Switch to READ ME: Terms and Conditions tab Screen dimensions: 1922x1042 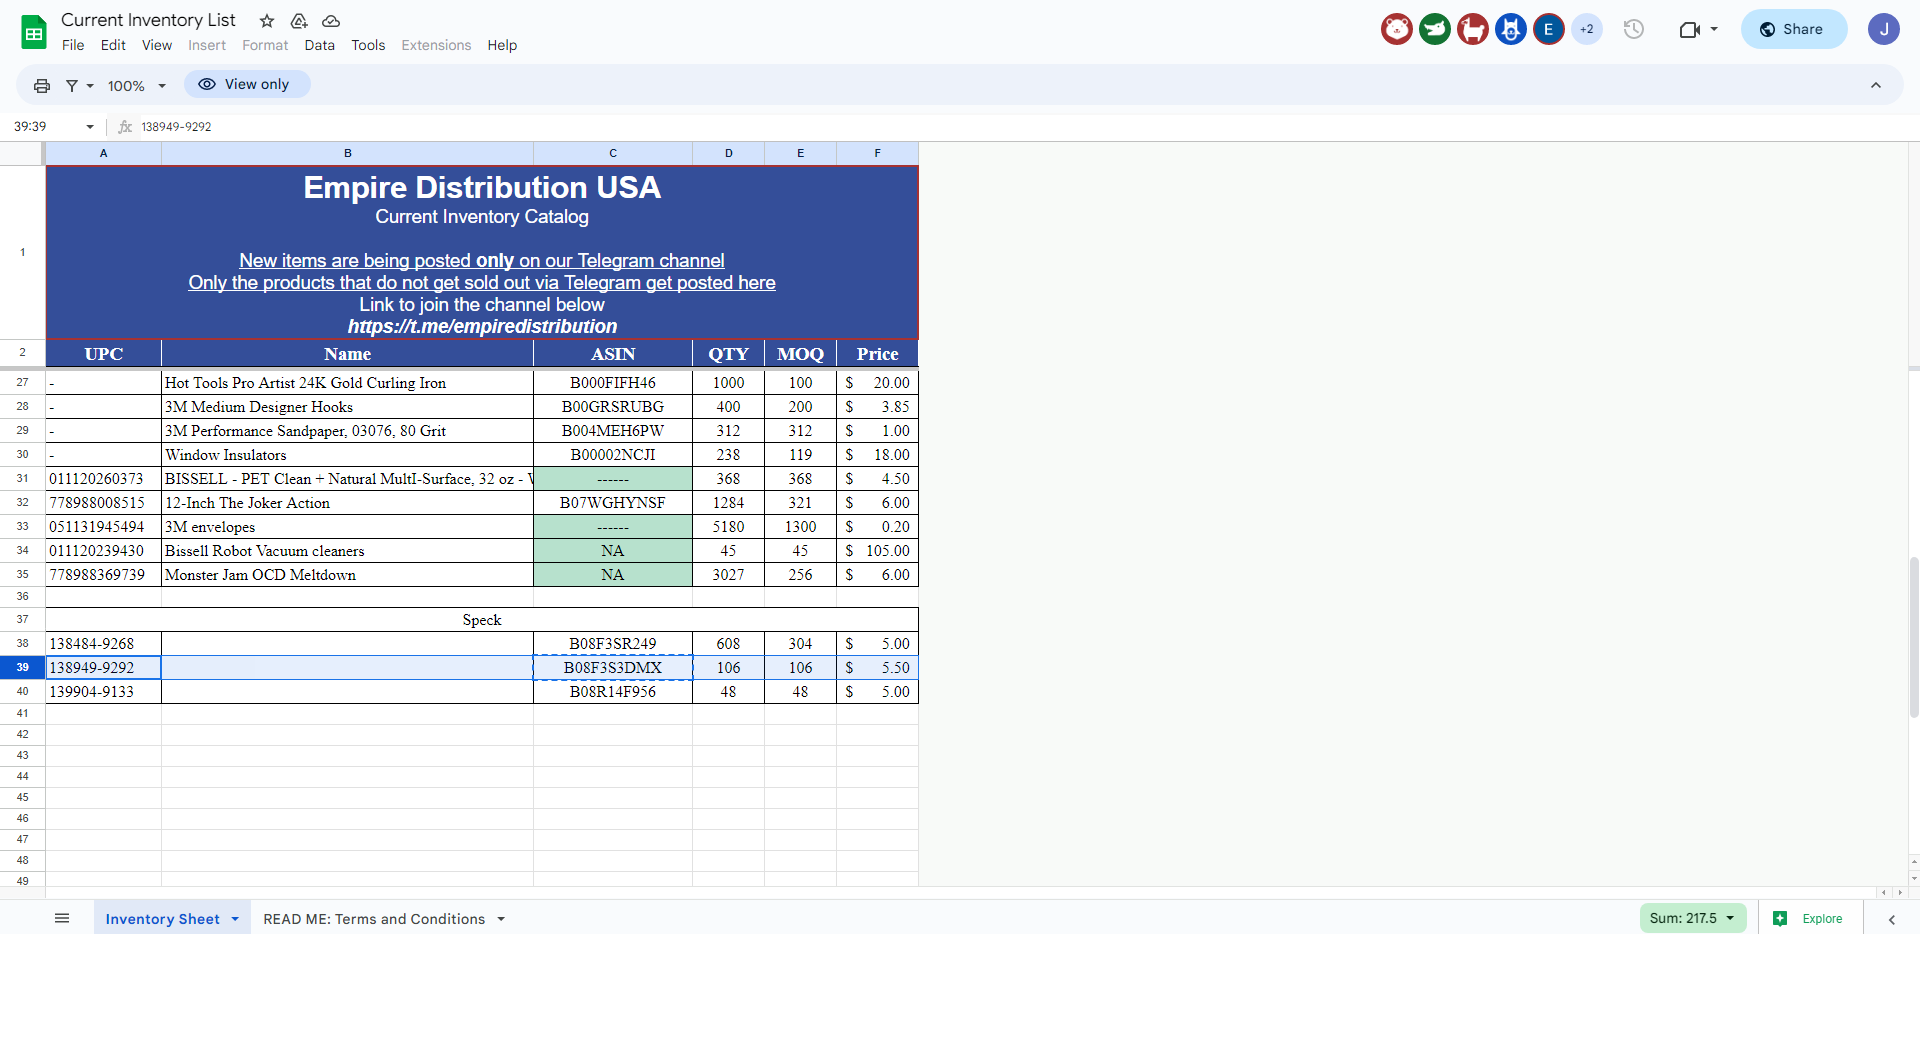tap(374, 919)
